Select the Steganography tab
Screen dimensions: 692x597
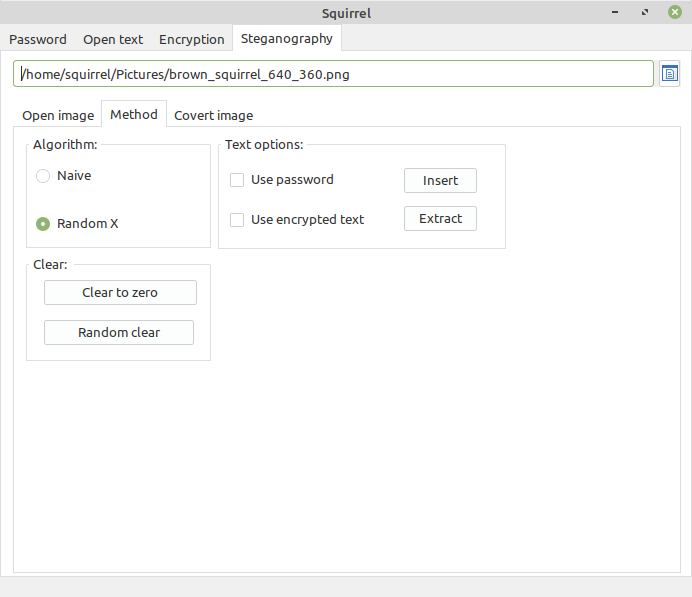tap(286, 39)
